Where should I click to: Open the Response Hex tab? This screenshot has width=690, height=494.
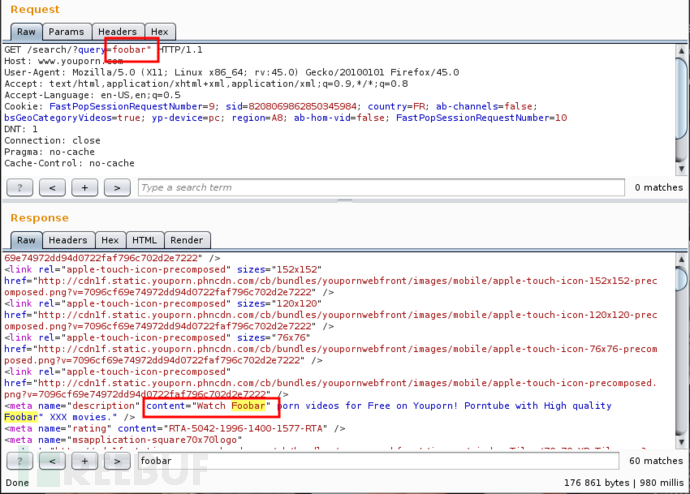tap(110, 240)
